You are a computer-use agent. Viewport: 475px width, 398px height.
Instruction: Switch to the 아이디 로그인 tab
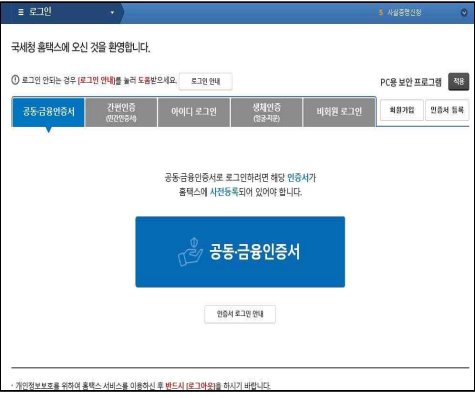coord(194,112)
